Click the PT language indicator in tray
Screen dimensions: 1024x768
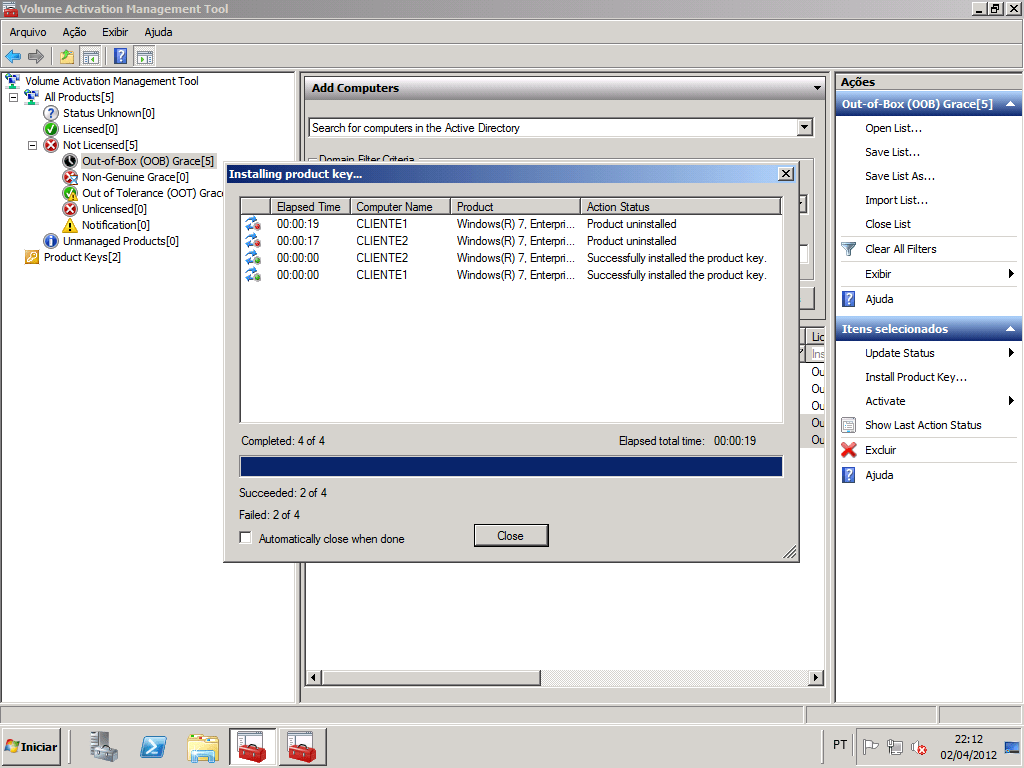(840, 745)
